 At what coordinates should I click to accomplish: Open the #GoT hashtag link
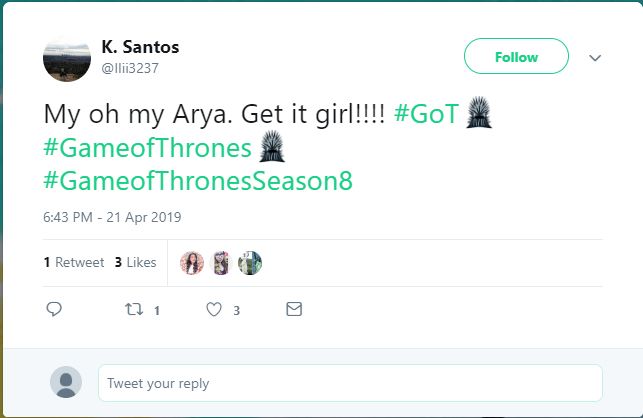[x=425, y=114]
